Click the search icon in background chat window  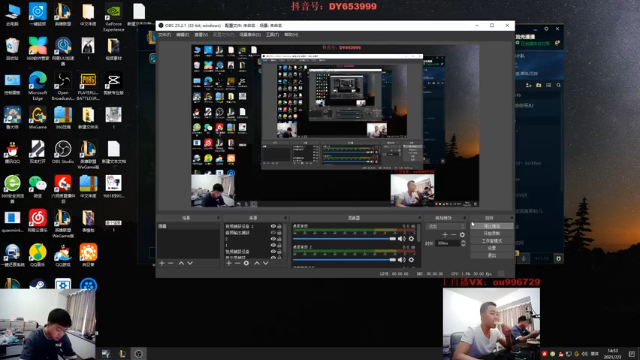pos(558,85)
